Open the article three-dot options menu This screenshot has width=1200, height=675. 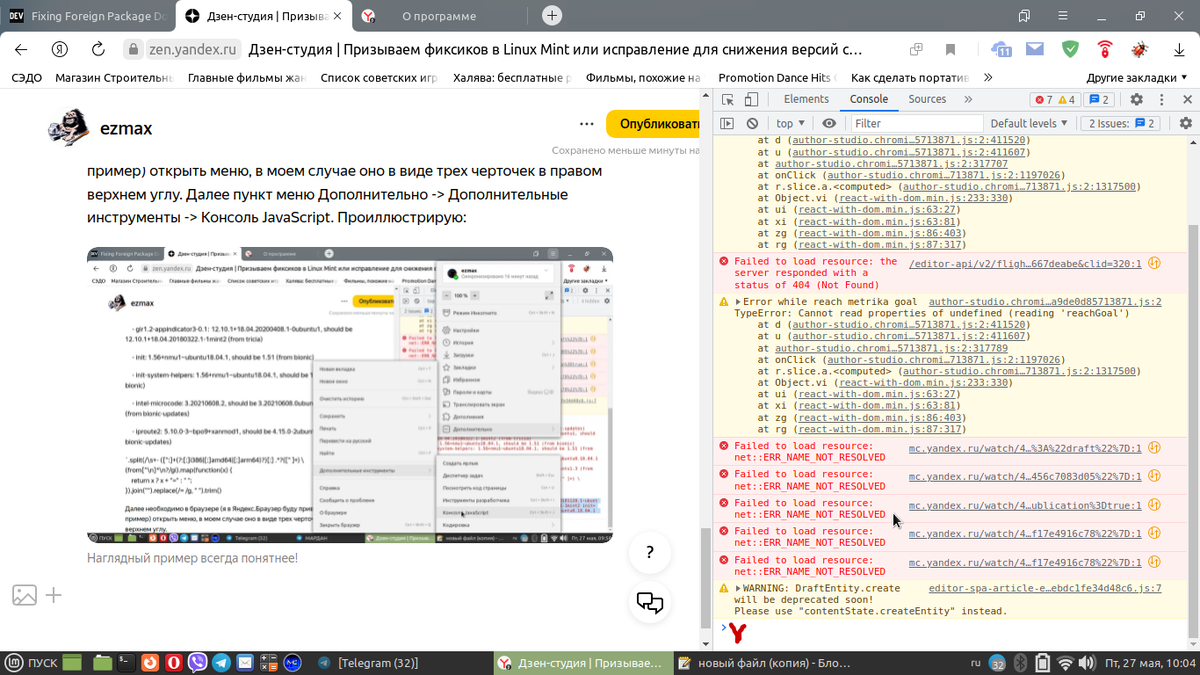pos(587,124)
